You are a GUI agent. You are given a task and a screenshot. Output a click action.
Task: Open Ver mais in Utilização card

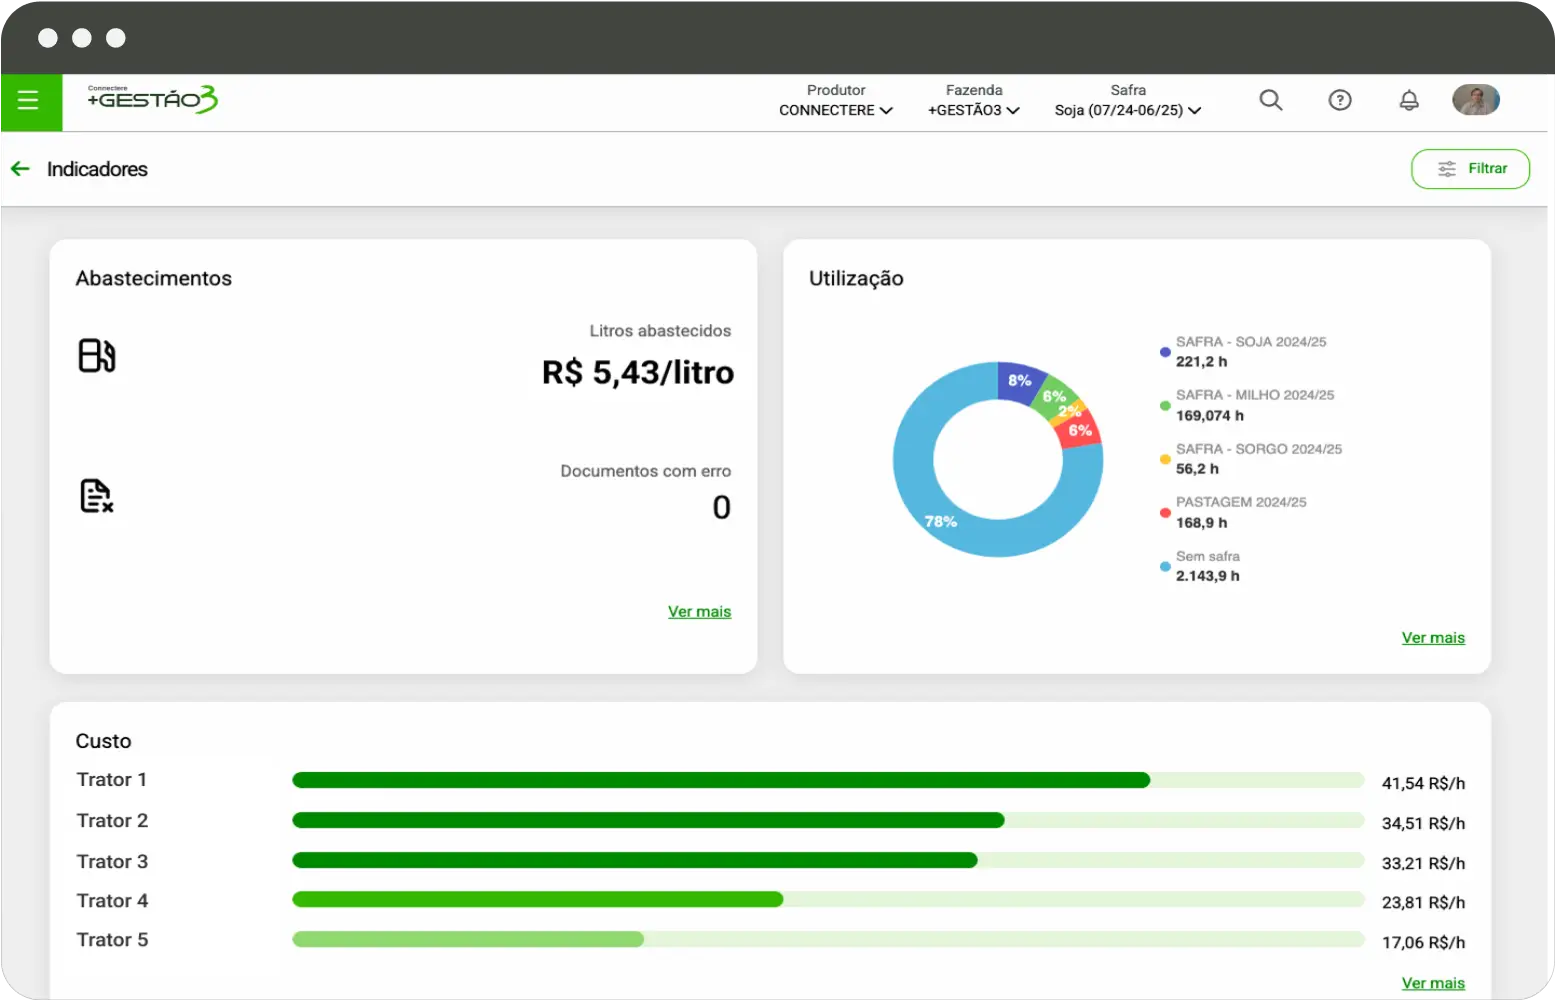1432,637
